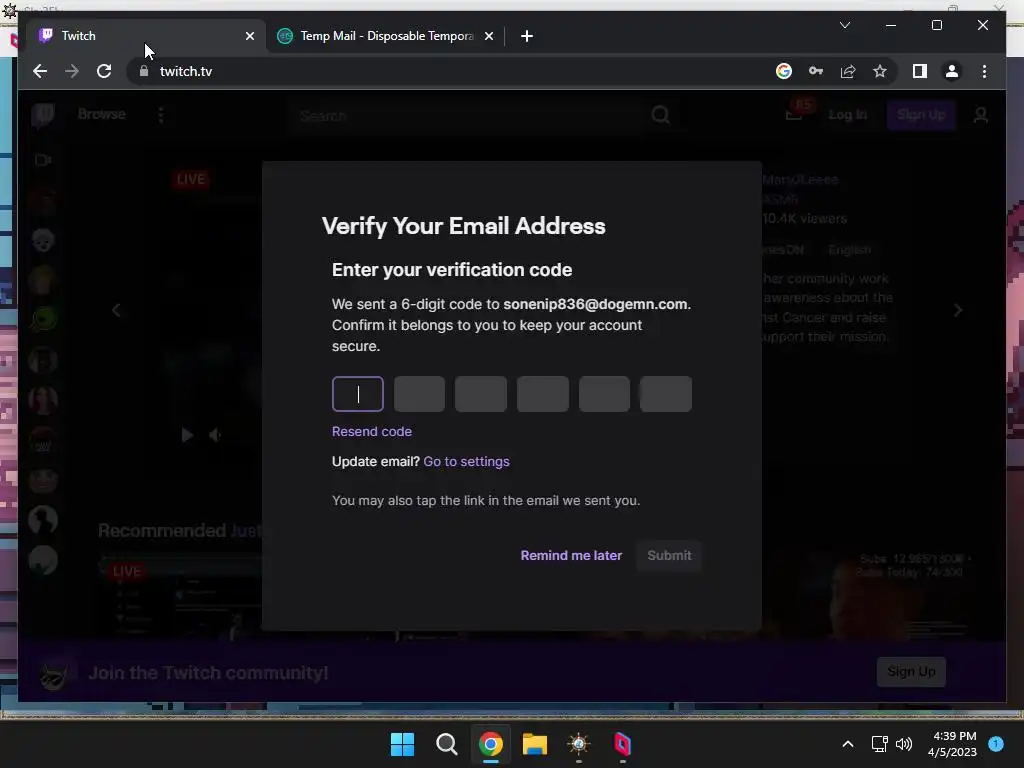Click Twitch logo home icon
This screenshot has width=1024, height=768.
43,115
